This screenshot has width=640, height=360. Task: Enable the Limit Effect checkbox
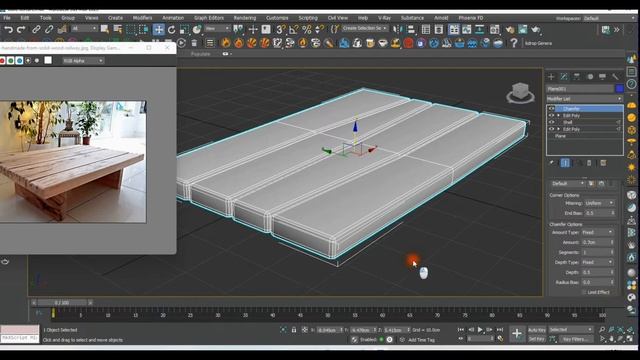584,292
